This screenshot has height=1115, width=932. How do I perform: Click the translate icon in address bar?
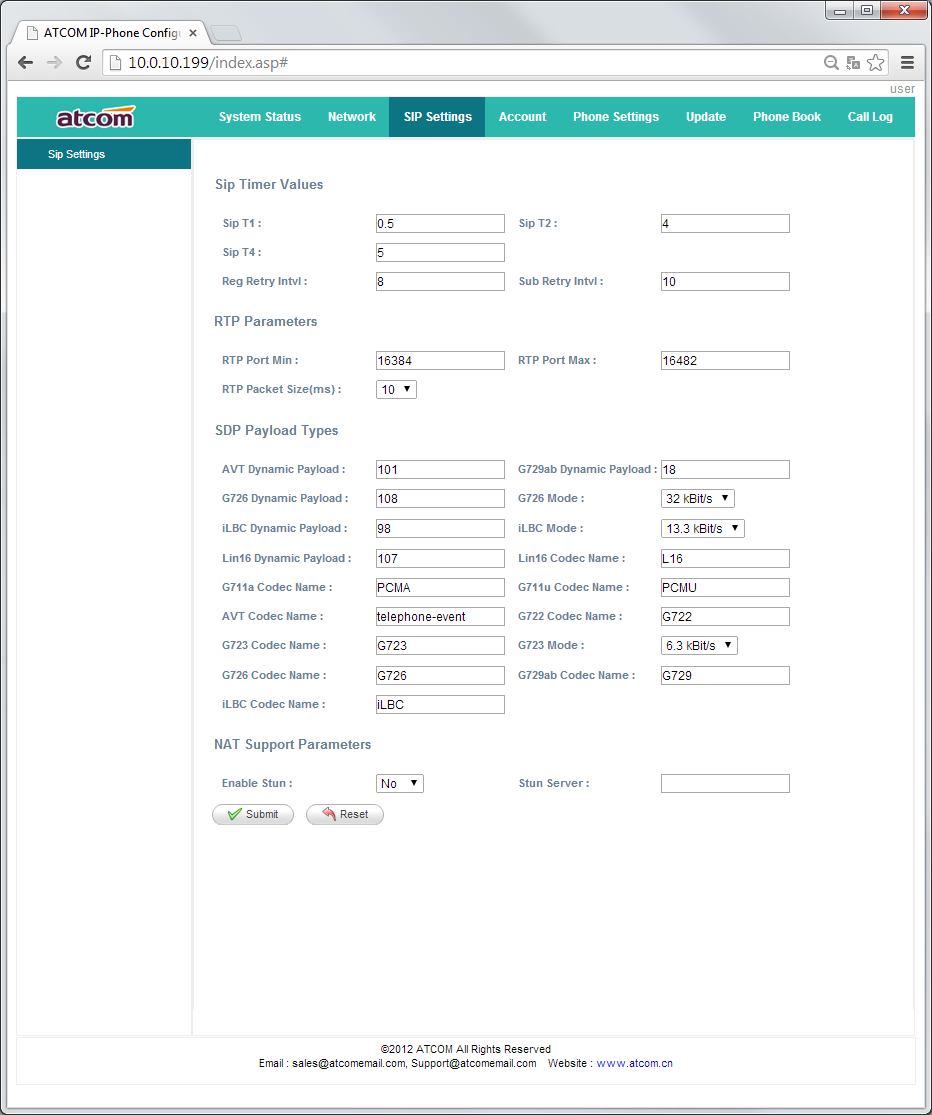pos(853,63)
